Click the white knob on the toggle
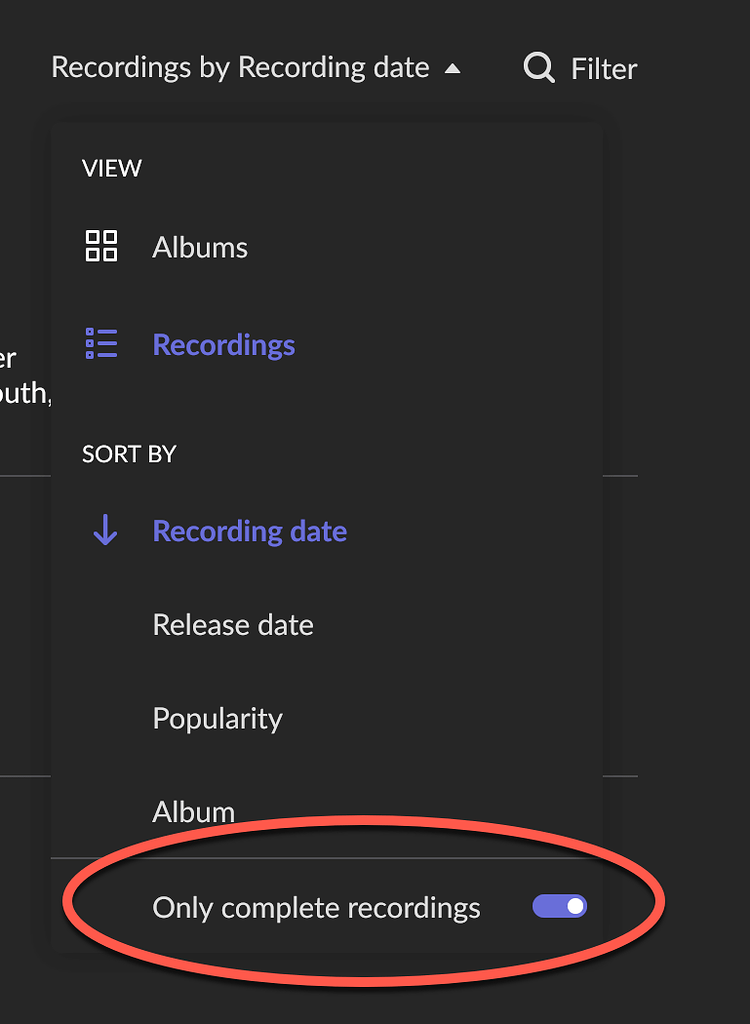The image size is (750, 1024). (x=574, y=906)
